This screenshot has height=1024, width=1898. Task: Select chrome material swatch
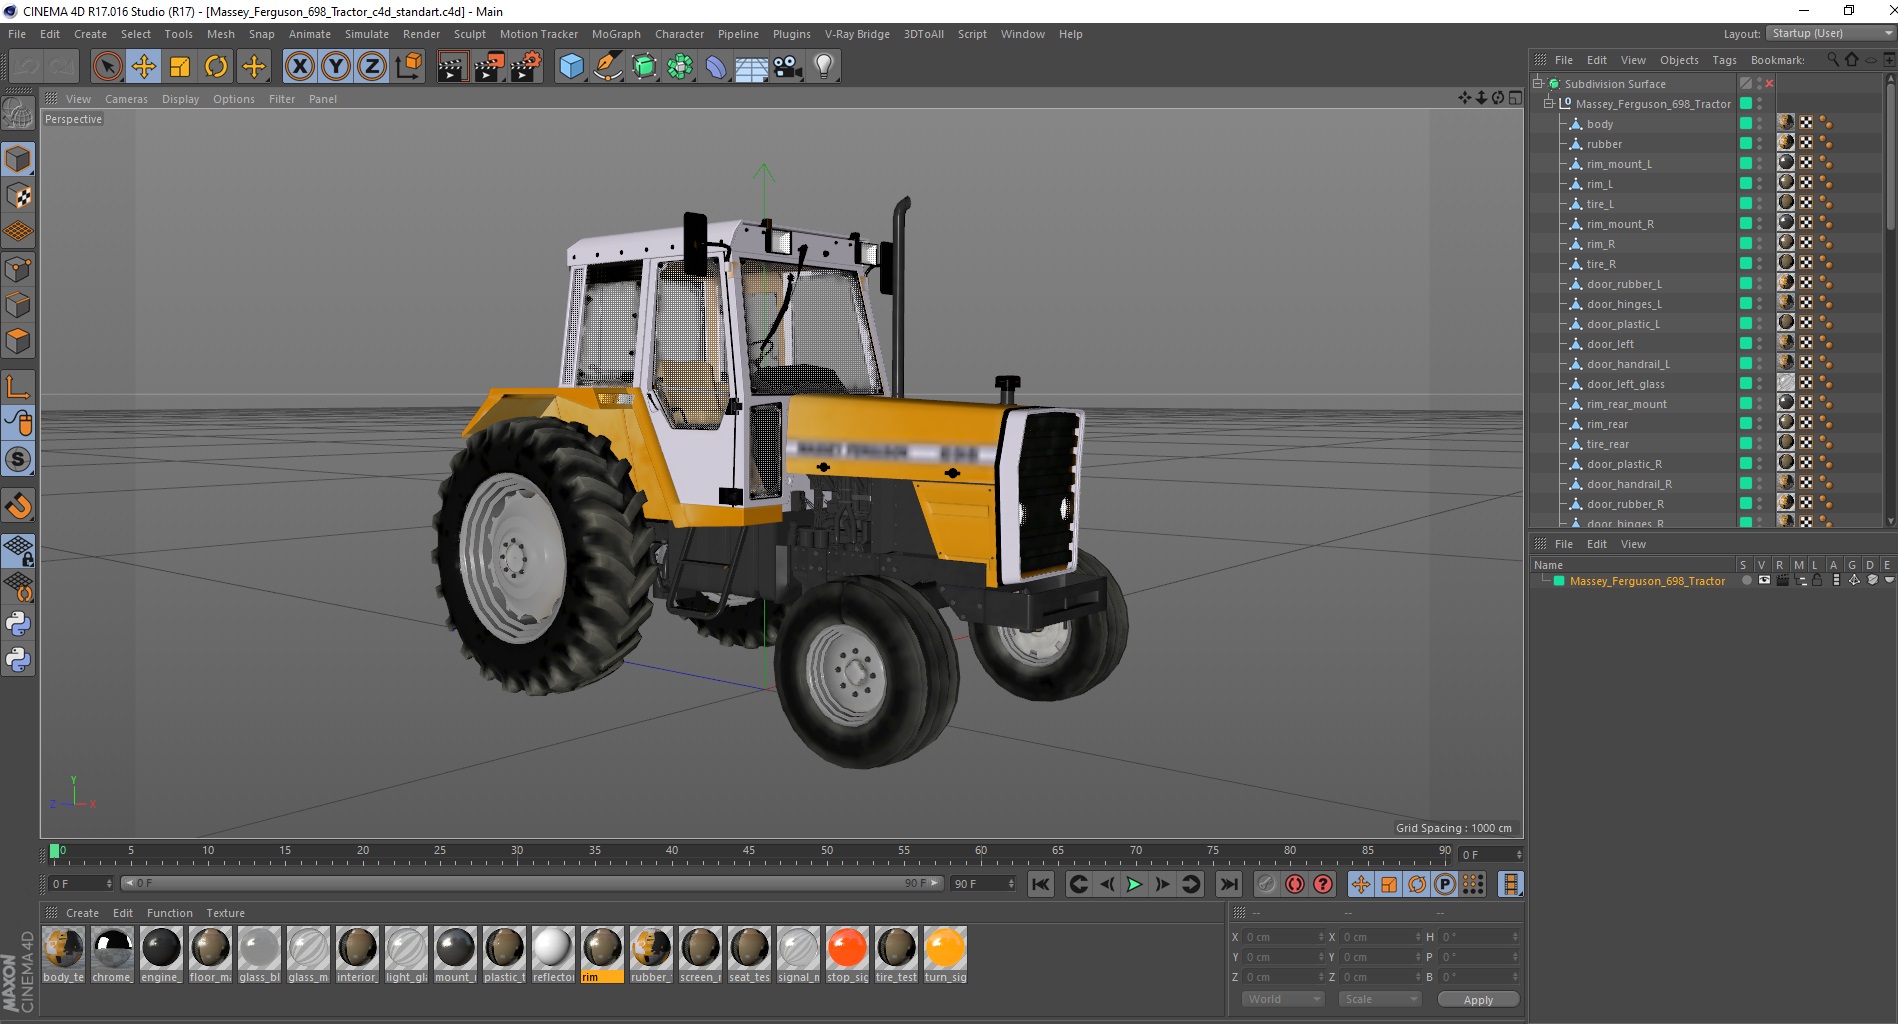coord(112,954)
